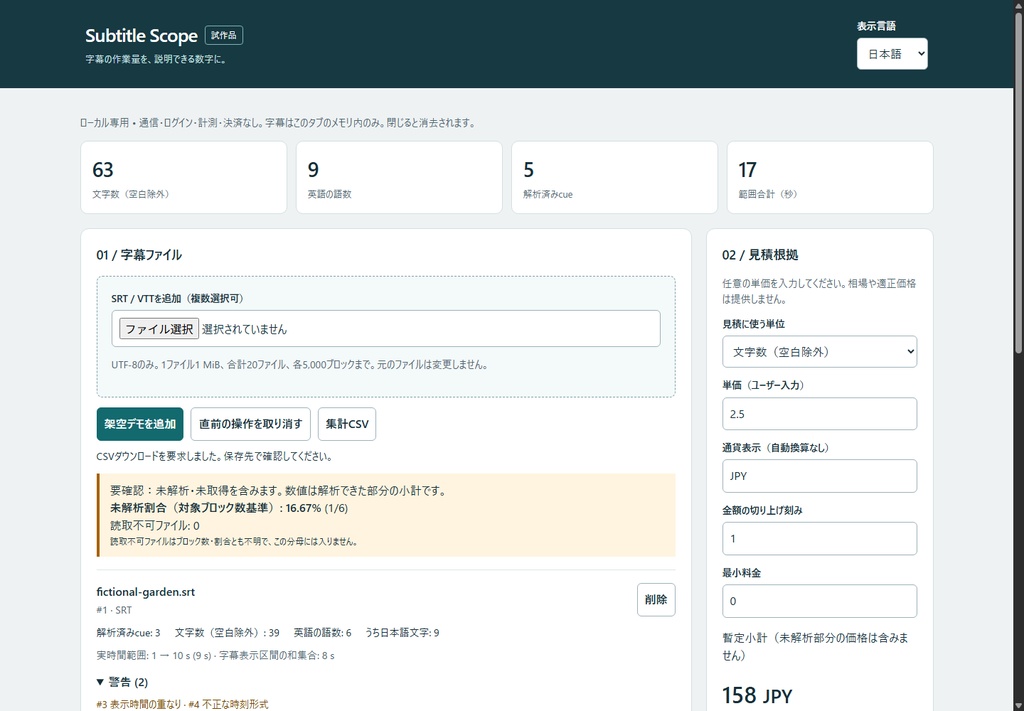Delete fictional-garden.srt with the 削除 button
The width and height of the screenshot is (1024, 711).
[x=656, y=599]
